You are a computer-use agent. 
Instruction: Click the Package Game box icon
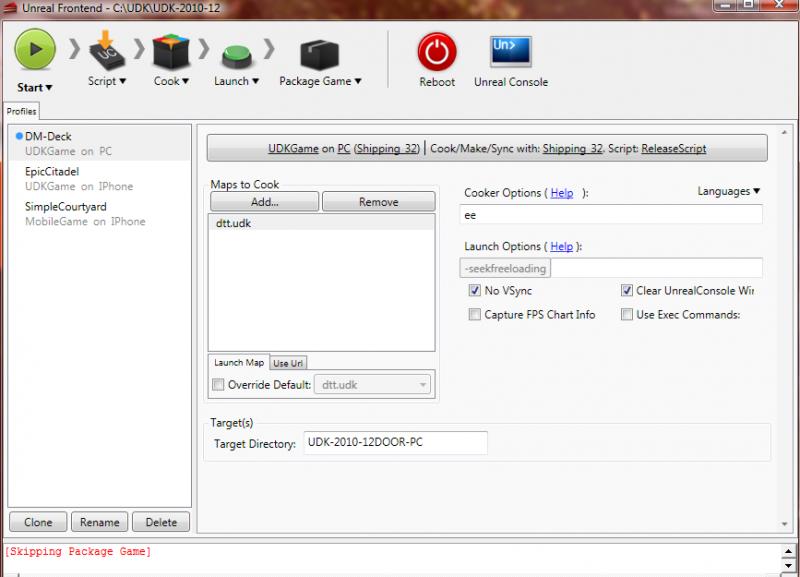319,55
